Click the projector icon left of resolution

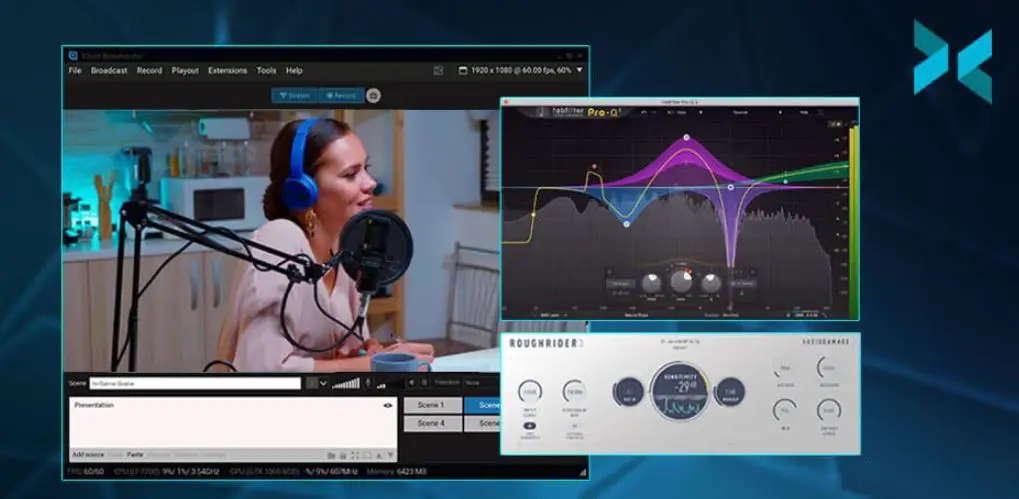click(x=438, y=70)
